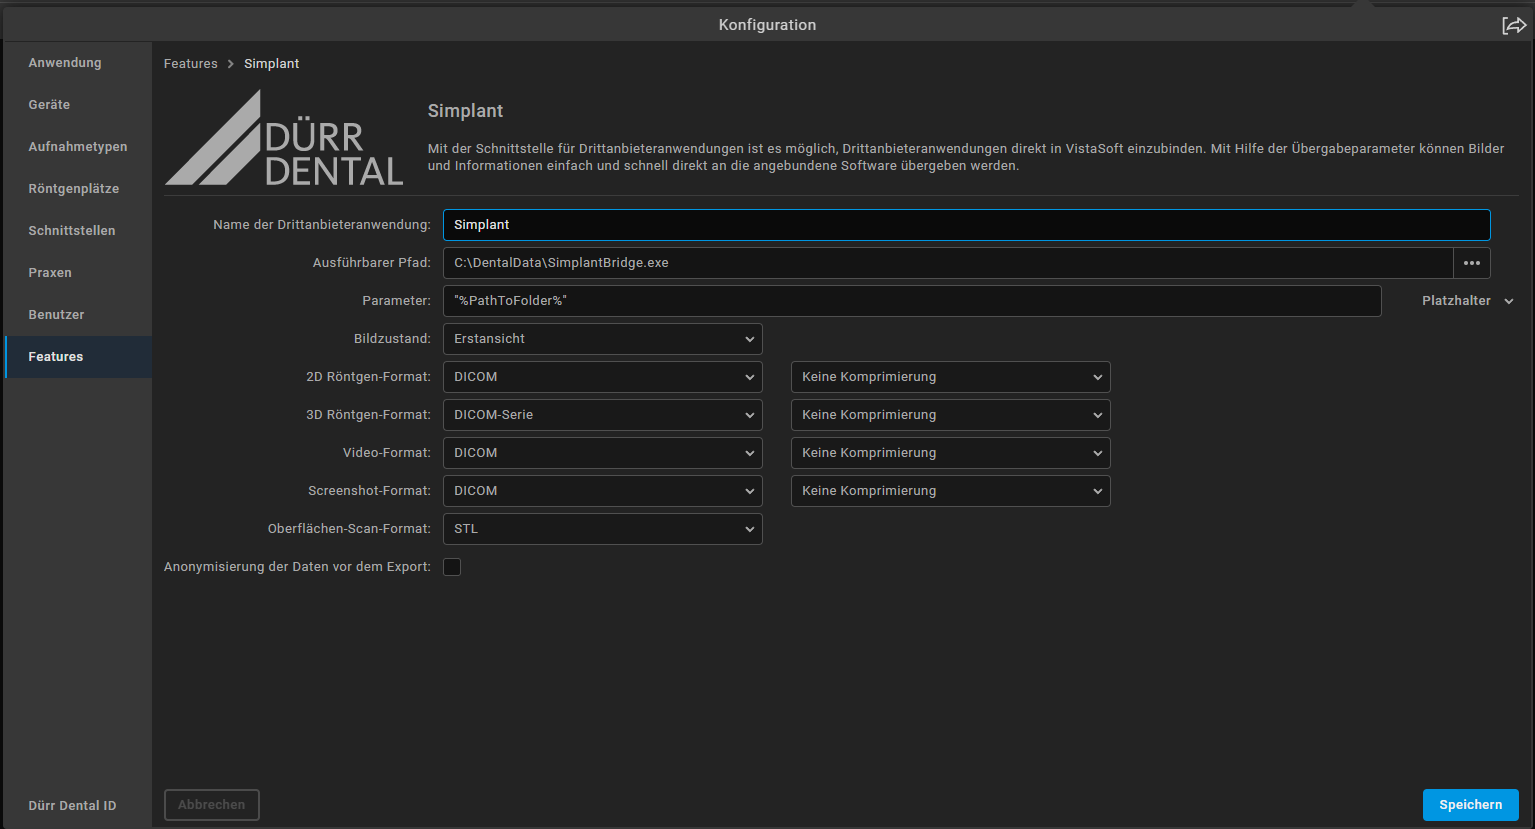This screenshot has width=1535, height=829.
Task: Switch to Röntgenplätze in sidebar
Action: click(74, 189)
